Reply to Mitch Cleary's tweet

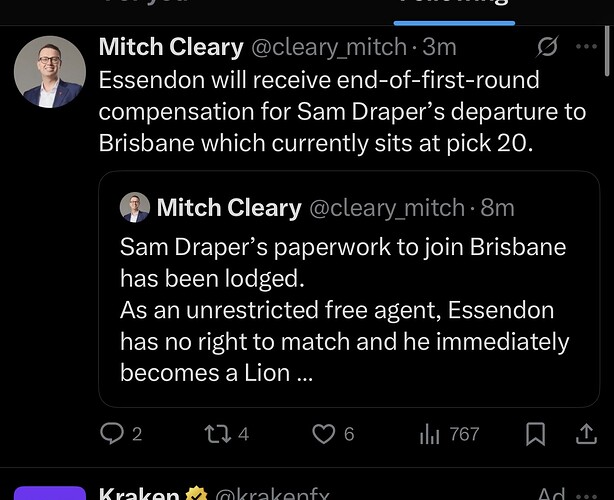coord(113,434)
